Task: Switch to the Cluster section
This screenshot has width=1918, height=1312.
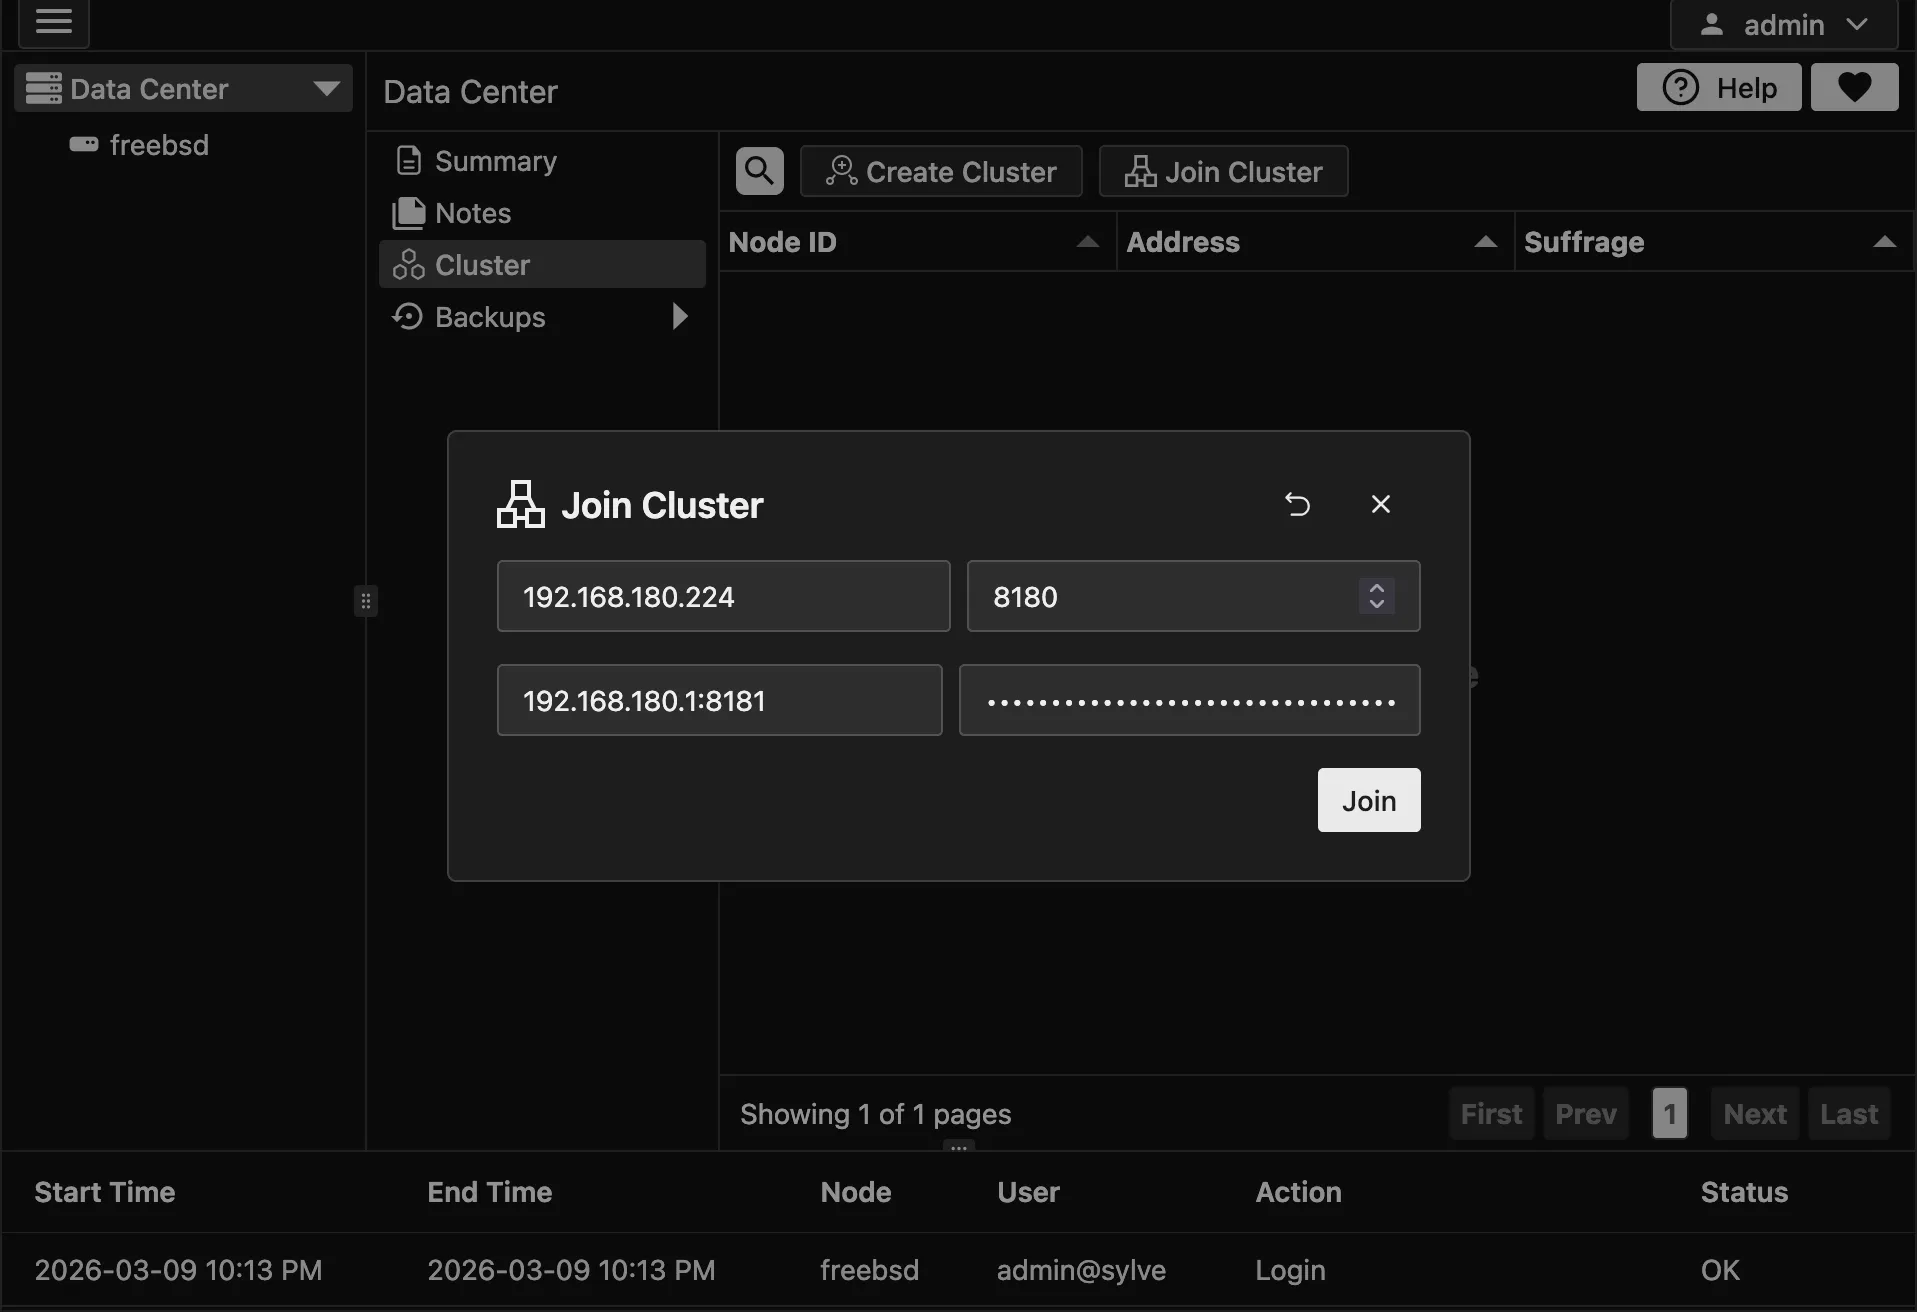Action: coord(483,264)
